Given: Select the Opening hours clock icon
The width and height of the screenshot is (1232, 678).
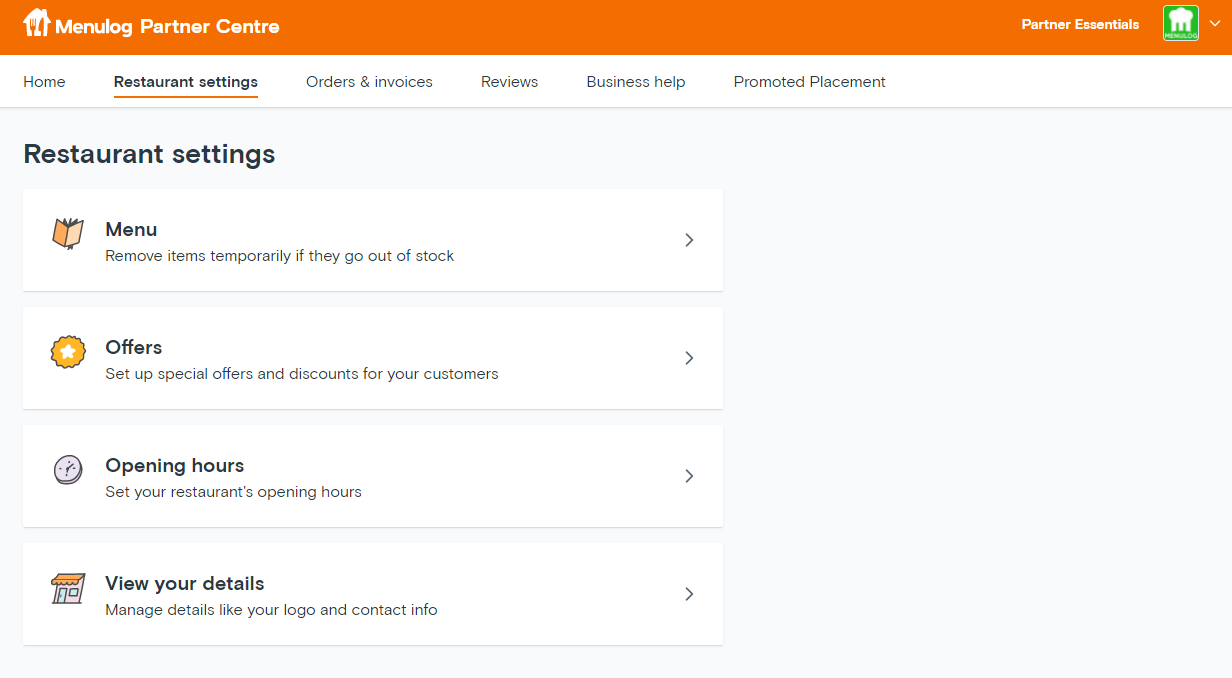Looking at the screenshot, I should (67, 469).
